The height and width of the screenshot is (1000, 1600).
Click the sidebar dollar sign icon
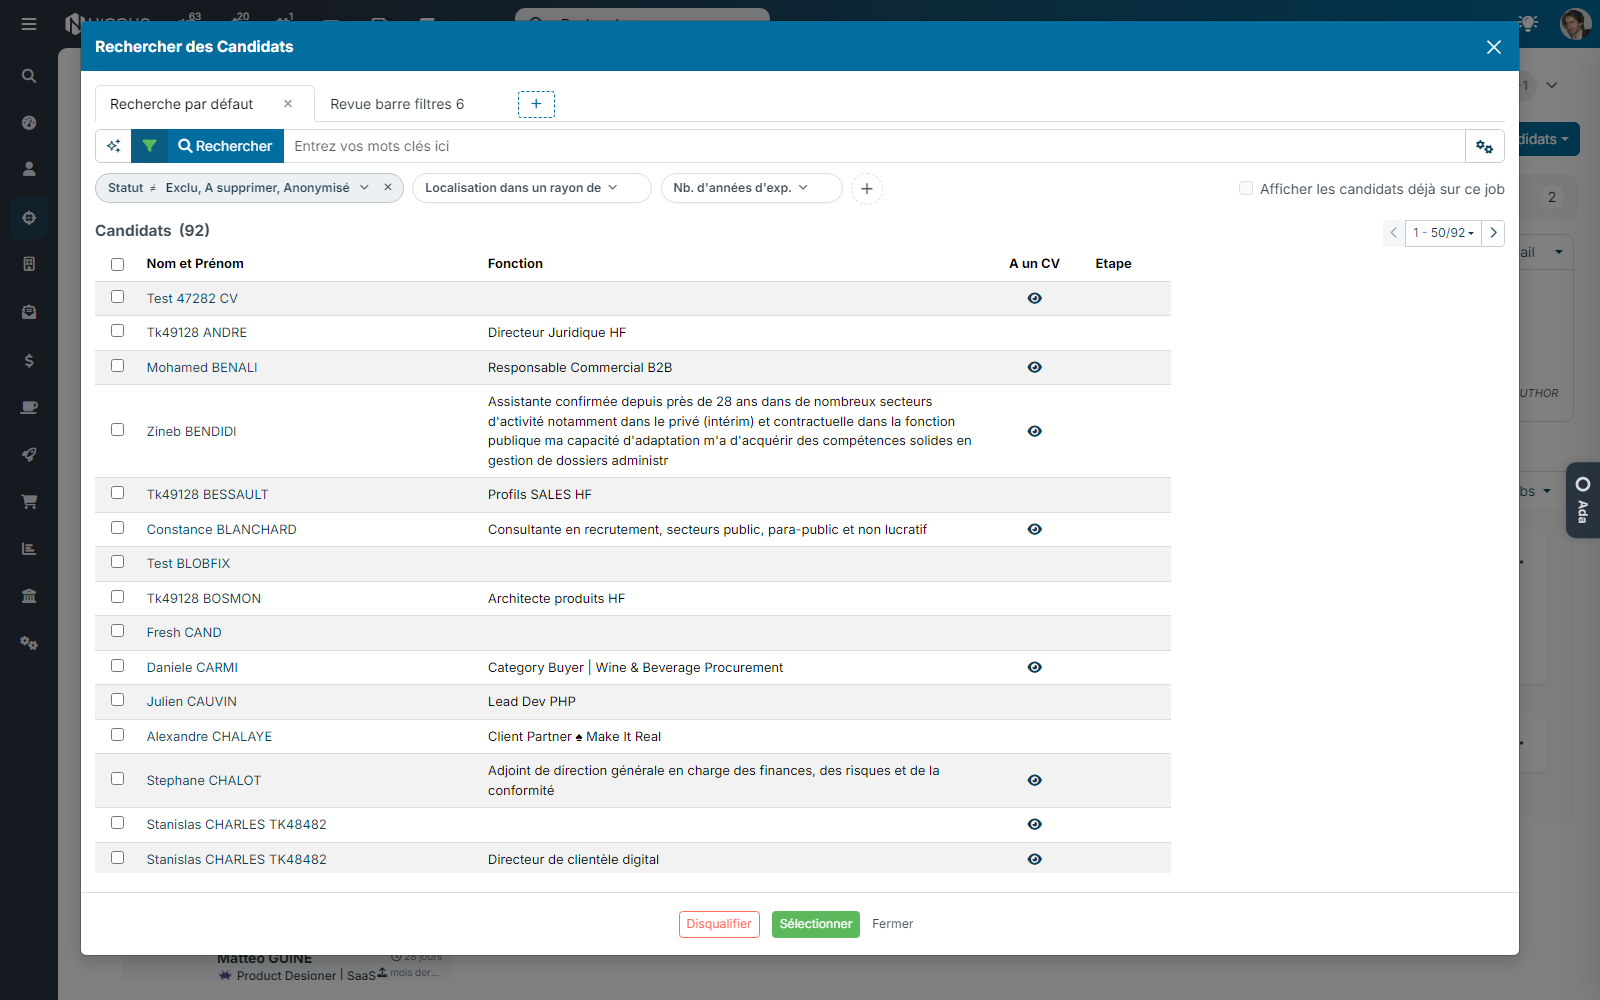29,361
